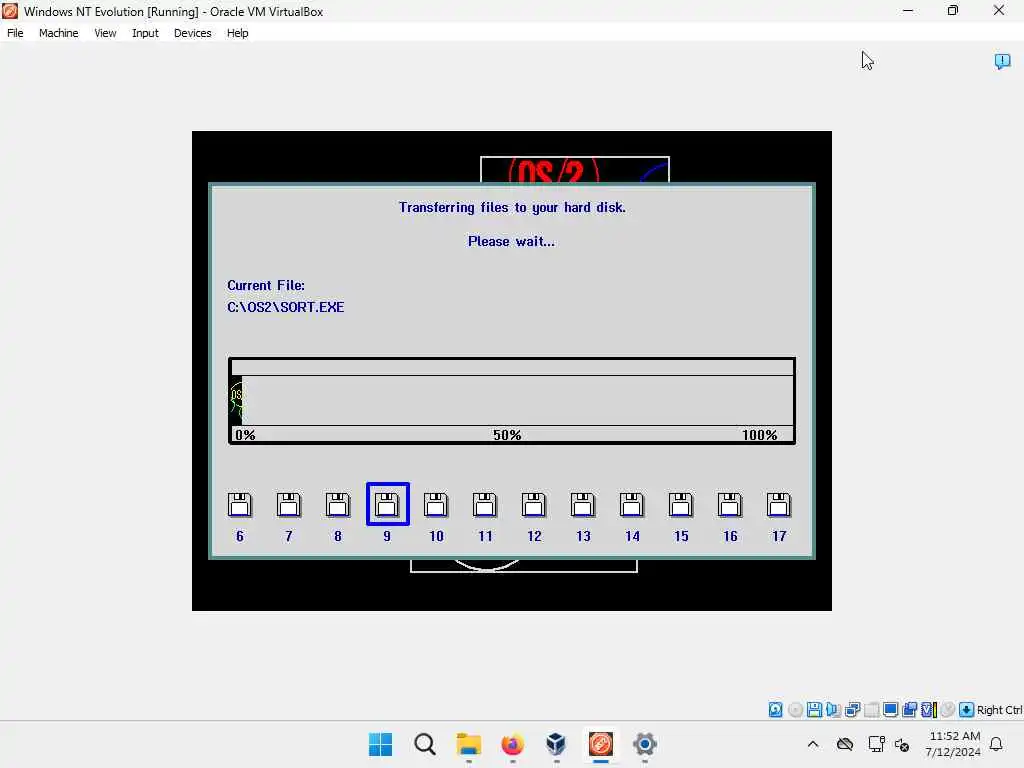Click floppy disk icon number 12

pos(534,505)
